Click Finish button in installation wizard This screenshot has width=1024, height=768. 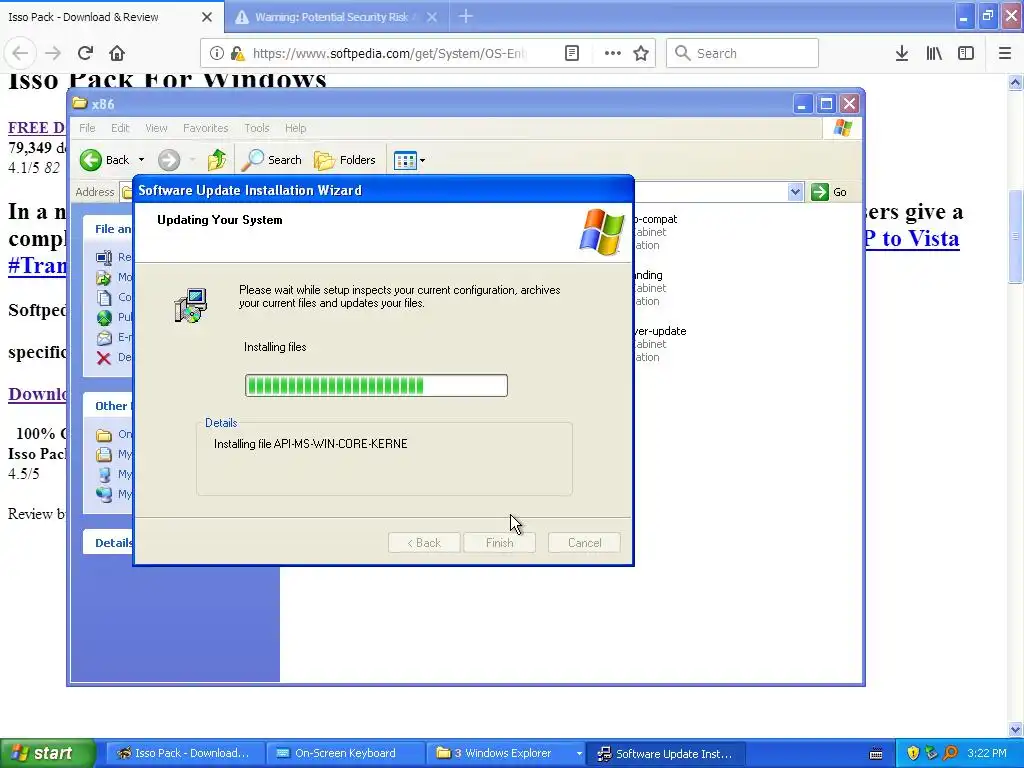(x=500, y=543)
